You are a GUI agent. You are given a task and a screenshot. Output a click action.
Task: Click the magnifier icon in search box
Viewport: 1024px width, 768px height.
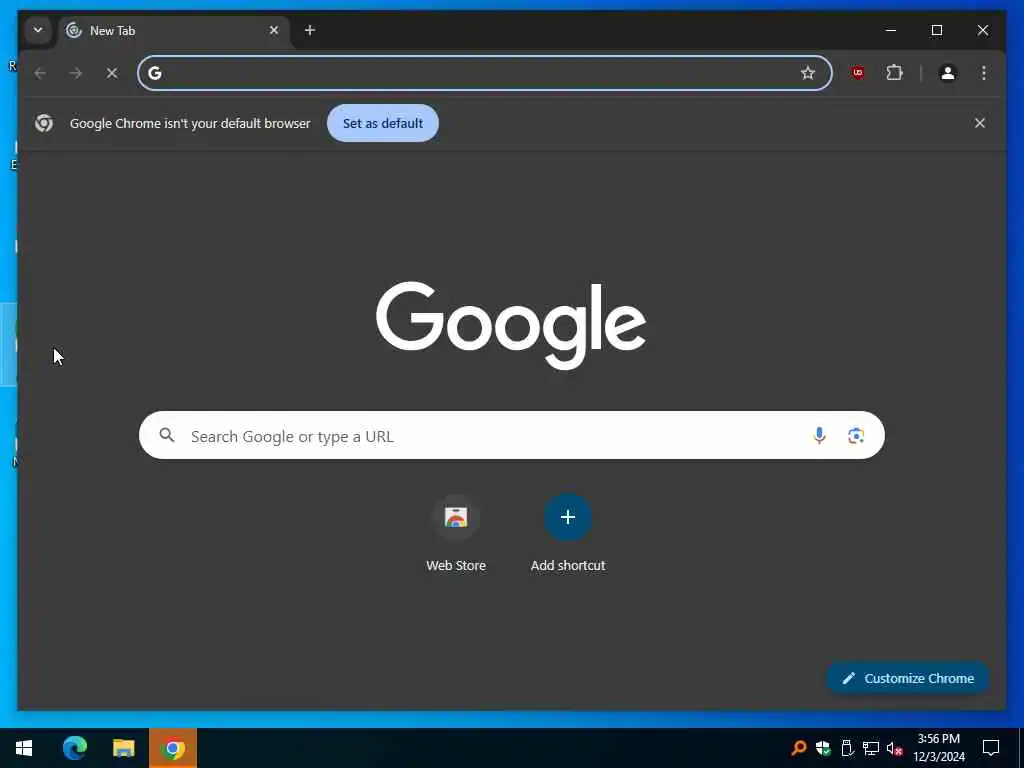pyautogui.click(x=167, y=435)
